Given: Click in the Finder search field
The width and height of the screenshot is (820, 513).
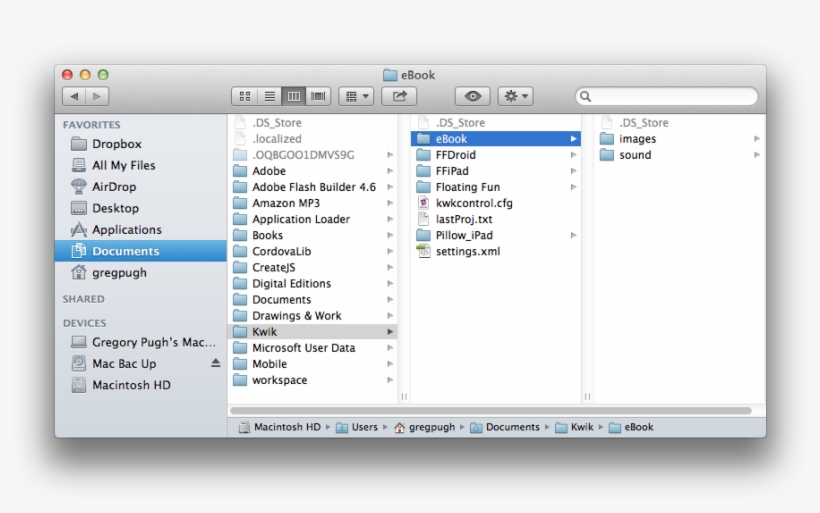Looking at the screenshot, I should (670, 97).
